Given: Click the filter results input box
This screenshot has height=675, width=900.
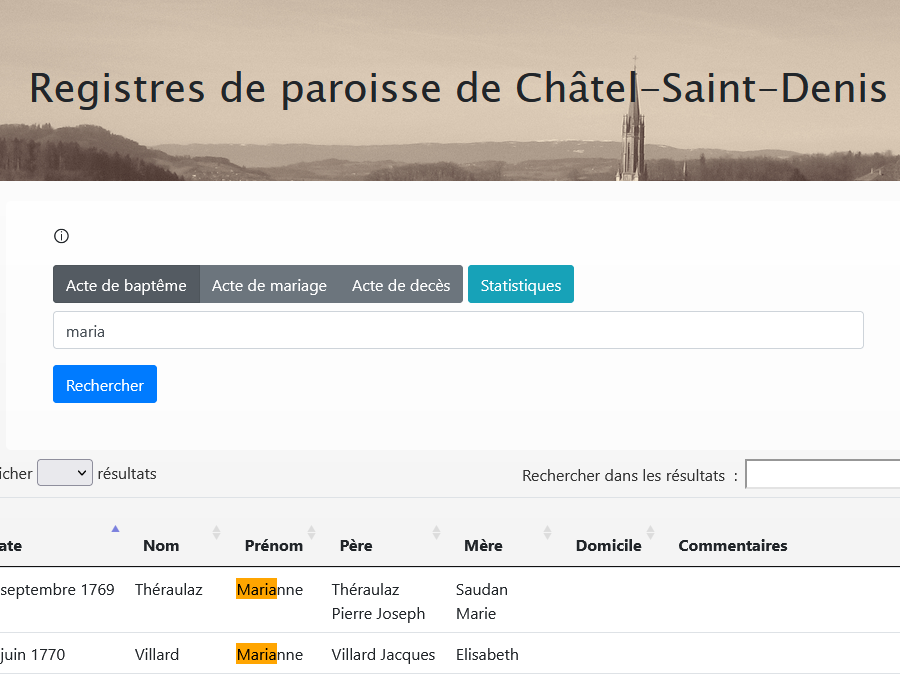Looking at the screenshot, I should pyautogui.click(x=822, y=475).
